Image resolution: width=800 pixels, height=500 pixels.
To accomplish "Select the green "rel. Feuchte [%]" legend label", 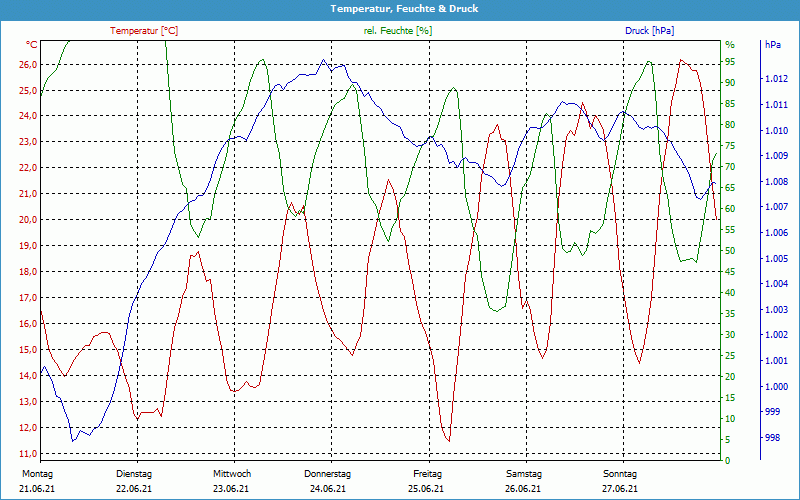I will [397, 31].
